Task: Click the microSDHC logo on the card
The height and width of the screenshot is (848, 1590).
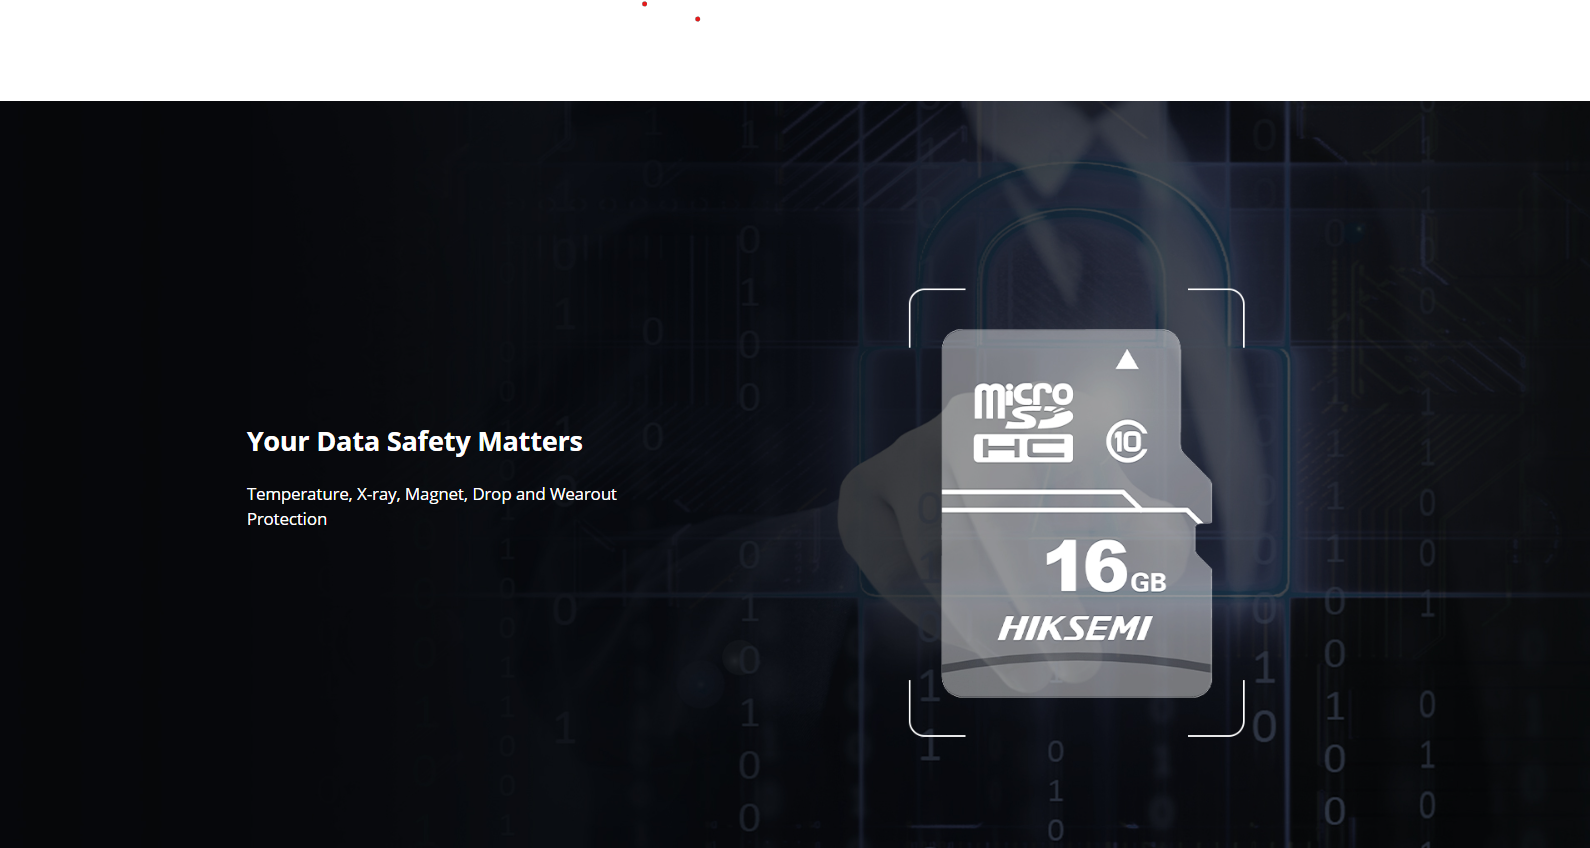Action: pos(1023,422)
